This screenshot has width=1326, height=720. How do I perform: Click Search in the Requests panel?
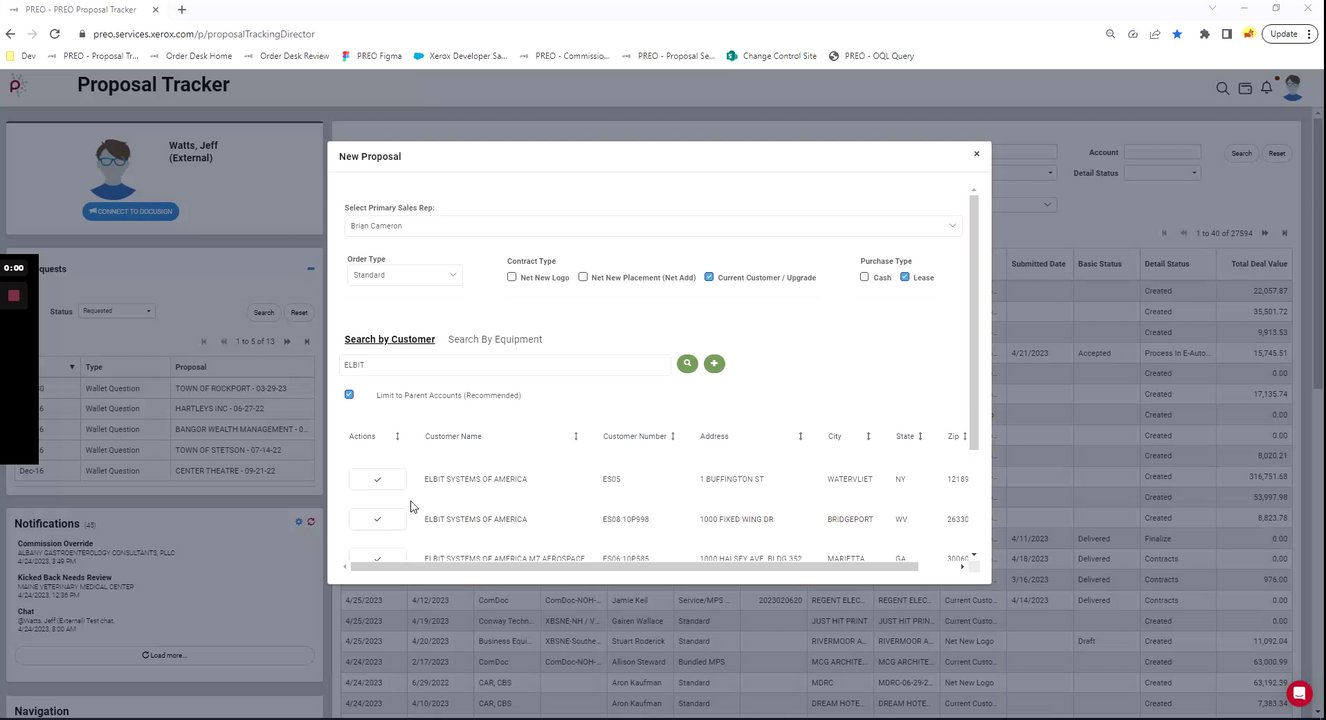point(264,312)
